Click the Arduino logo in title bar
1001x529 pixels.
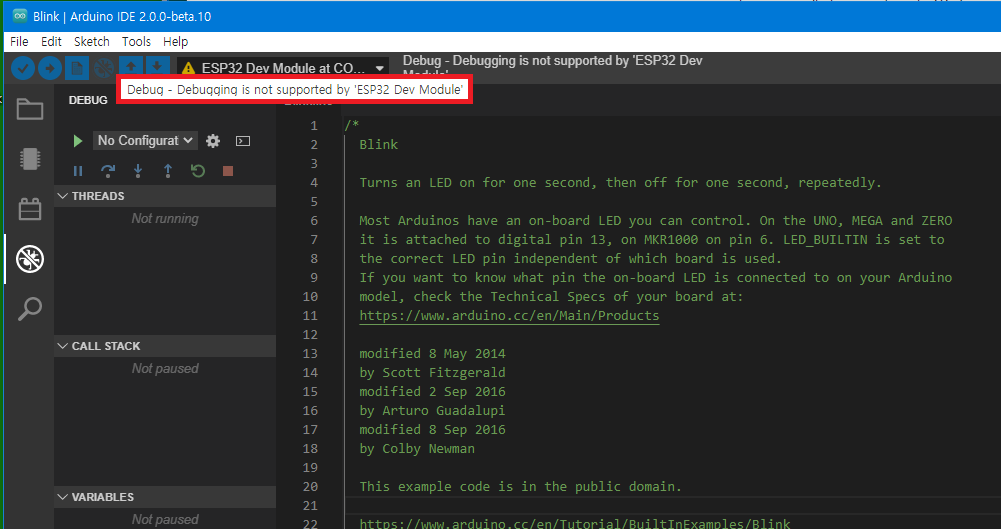[19, 17]
